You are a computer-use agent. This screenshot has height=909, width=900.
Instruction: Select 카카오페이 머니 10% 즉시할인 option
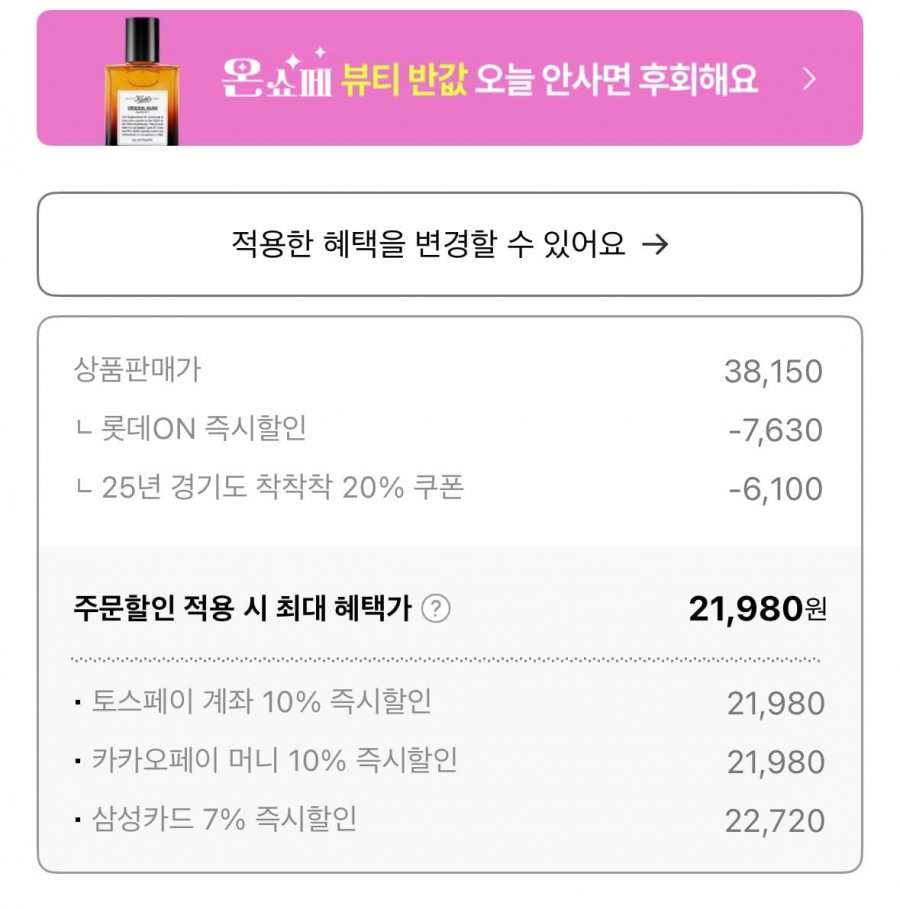pyautogui.click(x=449, y=761)
